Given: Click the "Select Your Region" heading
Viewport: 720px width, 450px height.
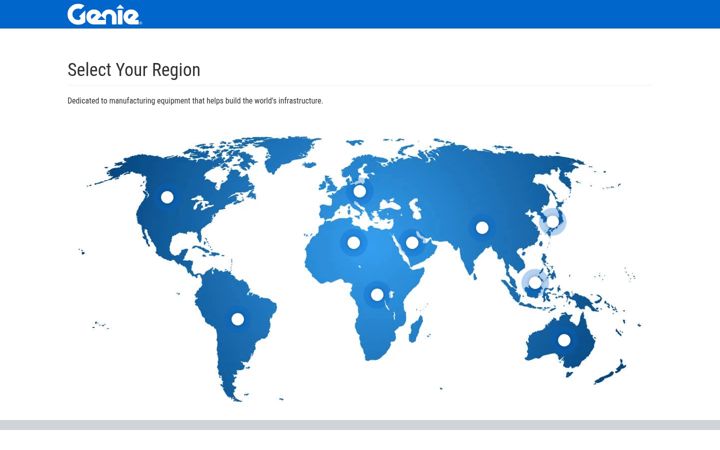Looking at the screenshot, I should (x=134, y=70).
